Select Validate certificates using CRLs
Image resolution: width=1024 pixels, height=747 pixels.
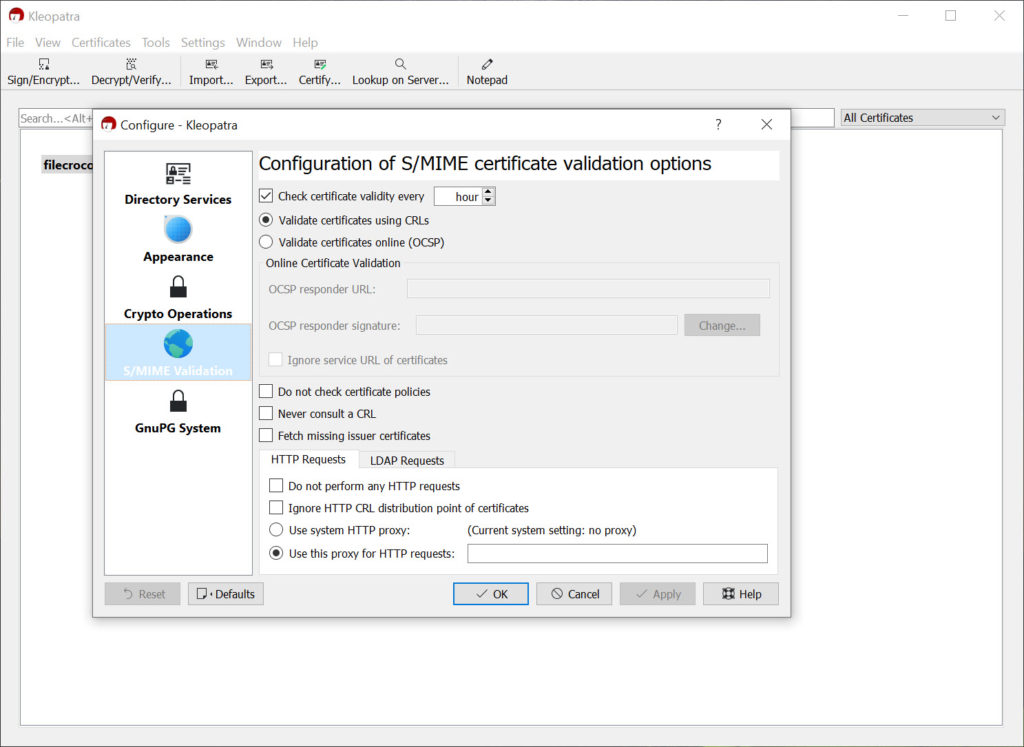pos(266,220)
